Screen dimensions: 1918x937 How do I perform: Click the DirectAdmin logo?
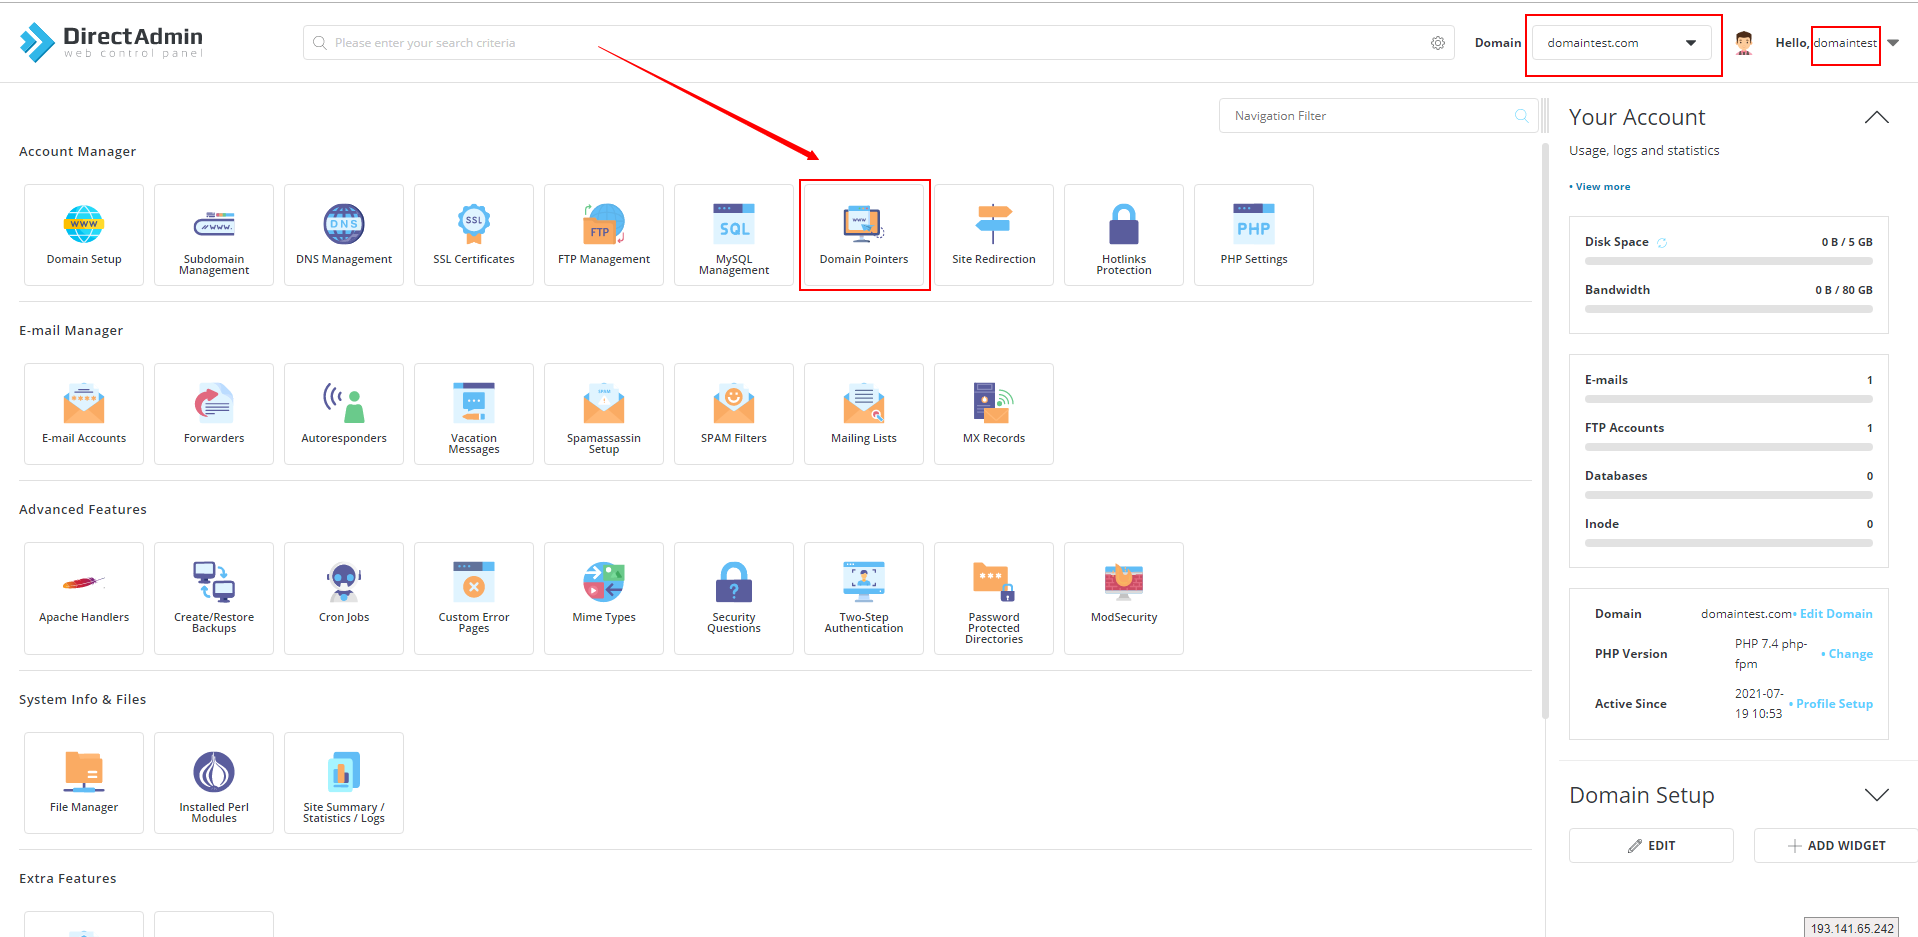(x=111, y=42)
